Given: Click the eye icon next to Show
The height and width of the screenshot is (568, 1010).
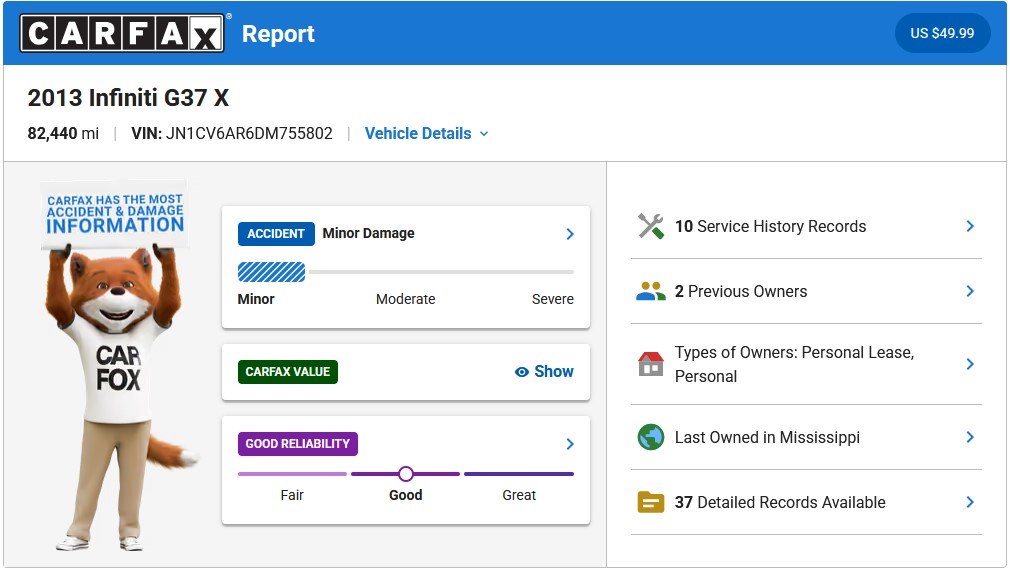Looking at the screenshot, I should click(x=522, y=372).
